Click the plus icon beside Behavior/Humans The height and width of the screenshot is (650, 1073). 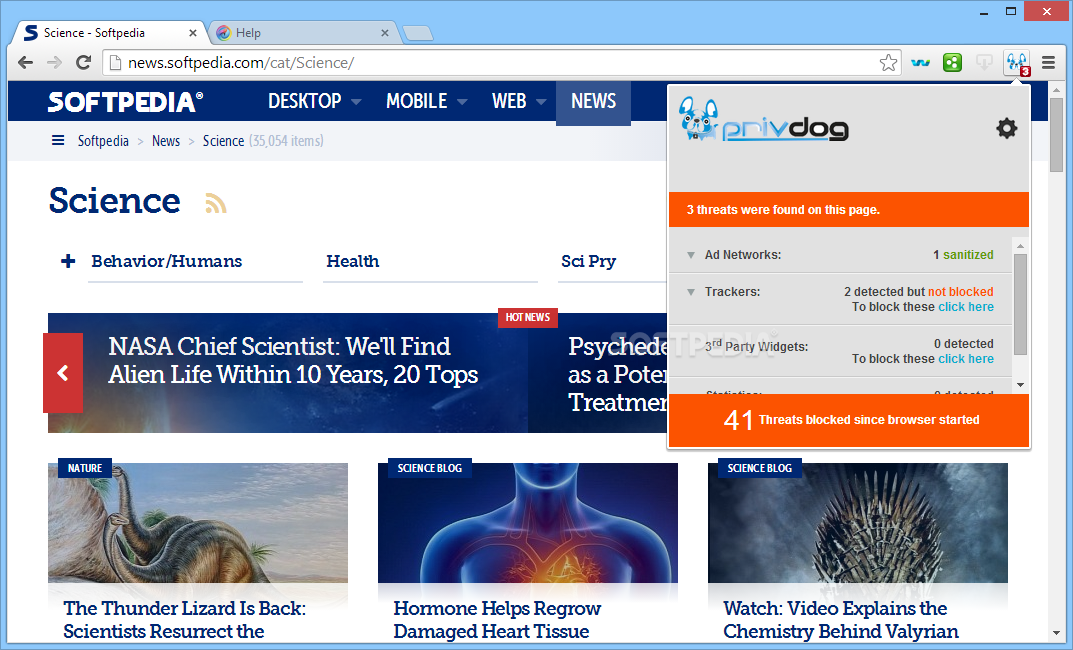(68, 261)
